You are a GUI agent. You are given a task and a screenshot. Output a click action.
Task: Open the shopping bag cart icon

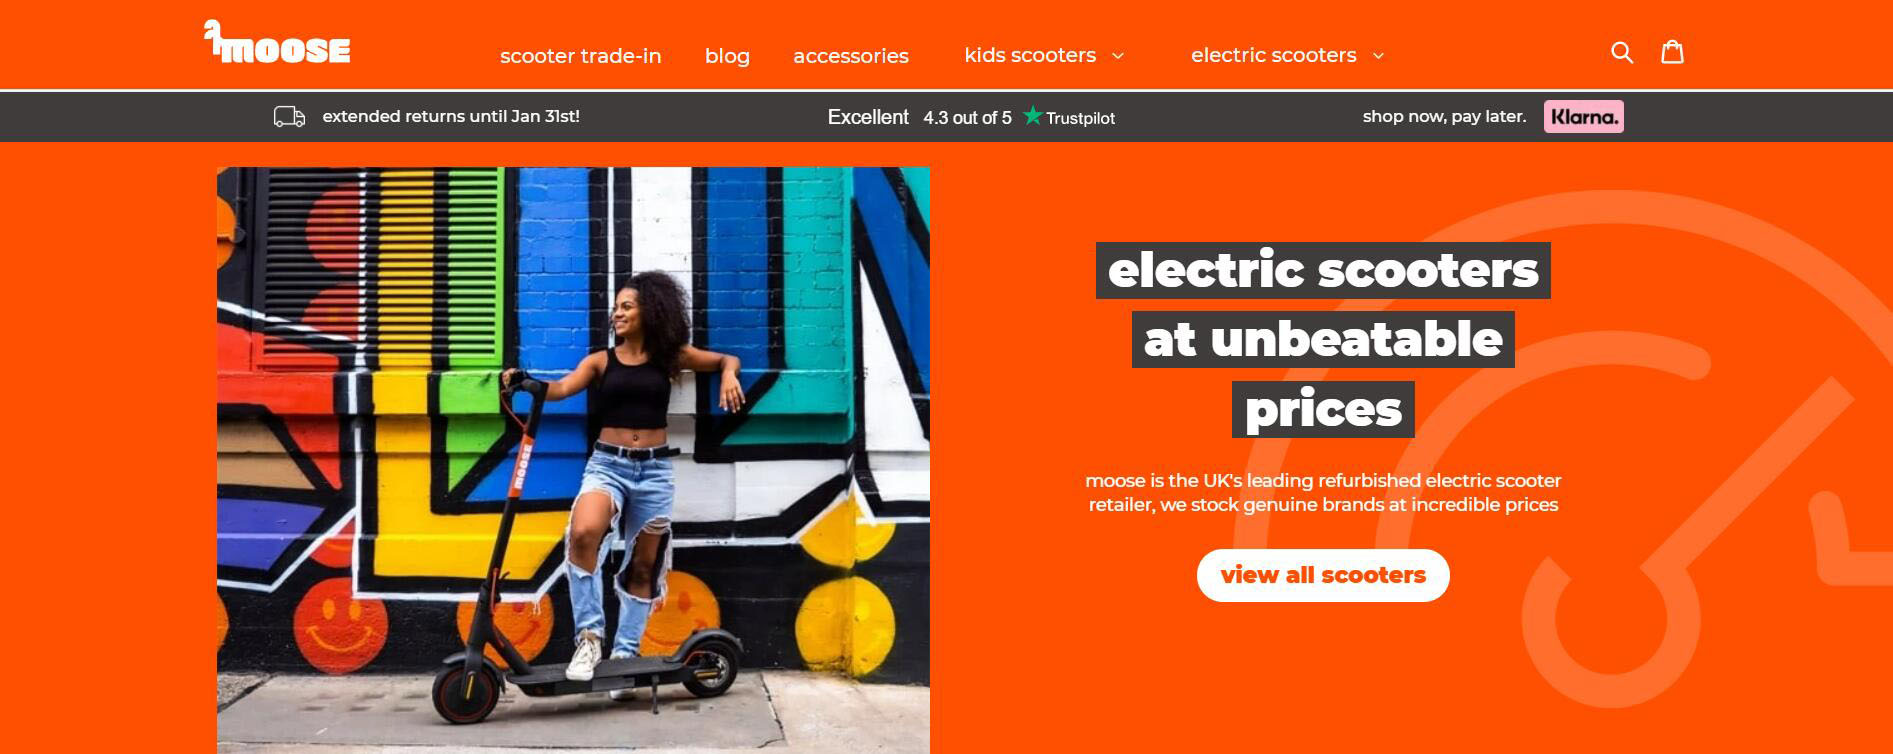click(x=1672, y=52)
